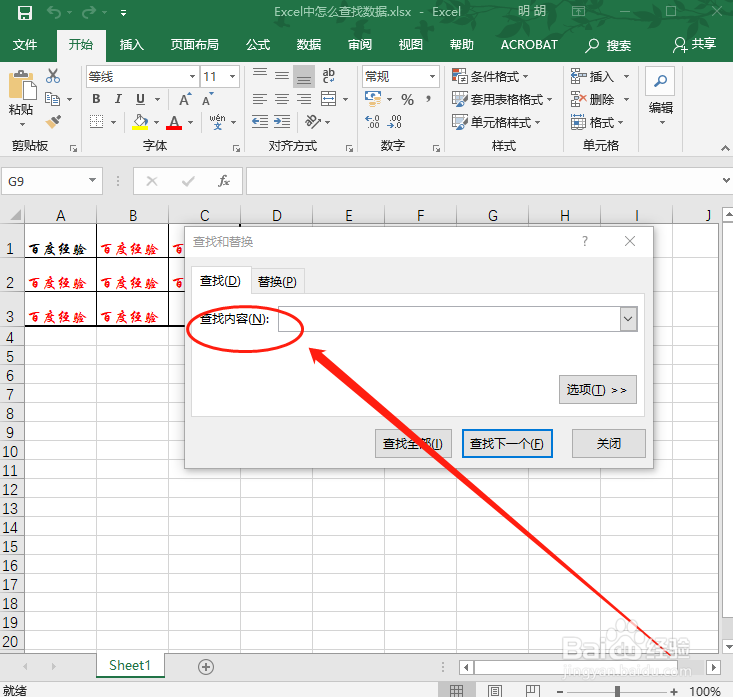Open the 删除 delete cells dropdown
The image size is (733, 697).
click(x=626, y=99)
